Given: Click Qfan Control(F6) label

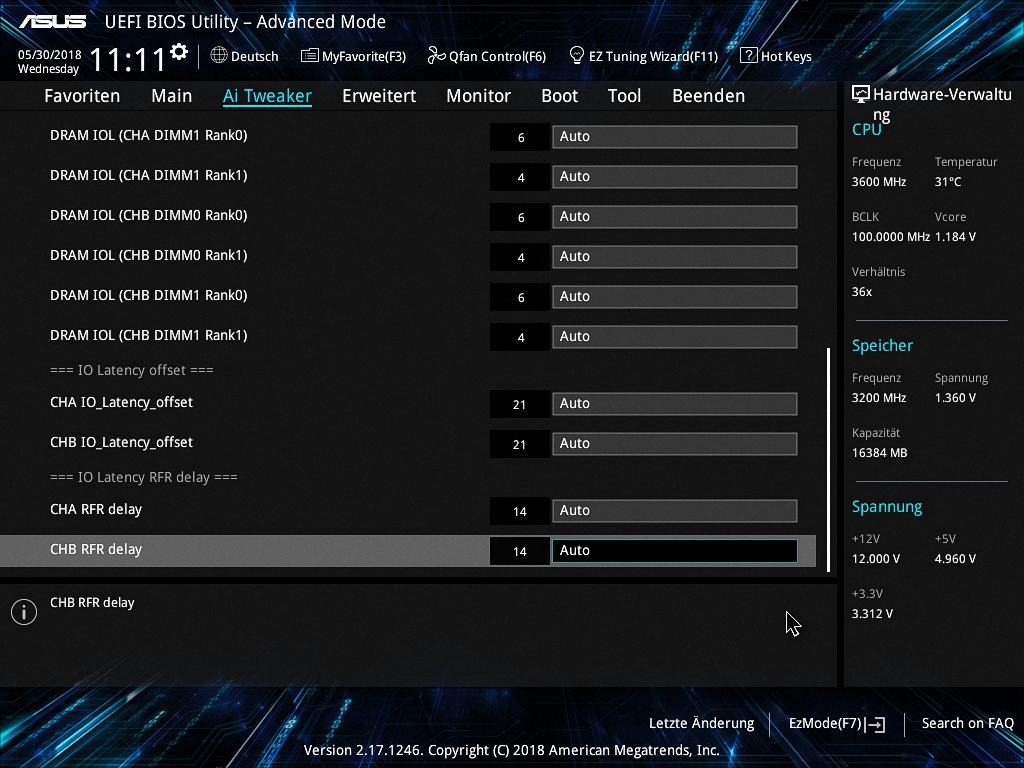Looking at the screenshot, I should (x=497, y=56).
